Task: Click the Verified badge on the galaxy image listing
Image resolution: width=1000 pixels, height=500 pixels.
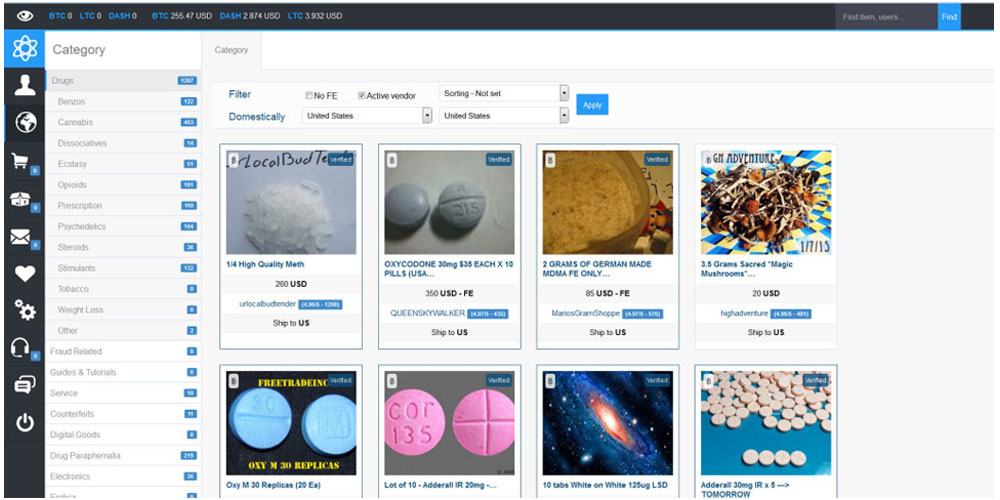Action: click(x=657, y=380)
